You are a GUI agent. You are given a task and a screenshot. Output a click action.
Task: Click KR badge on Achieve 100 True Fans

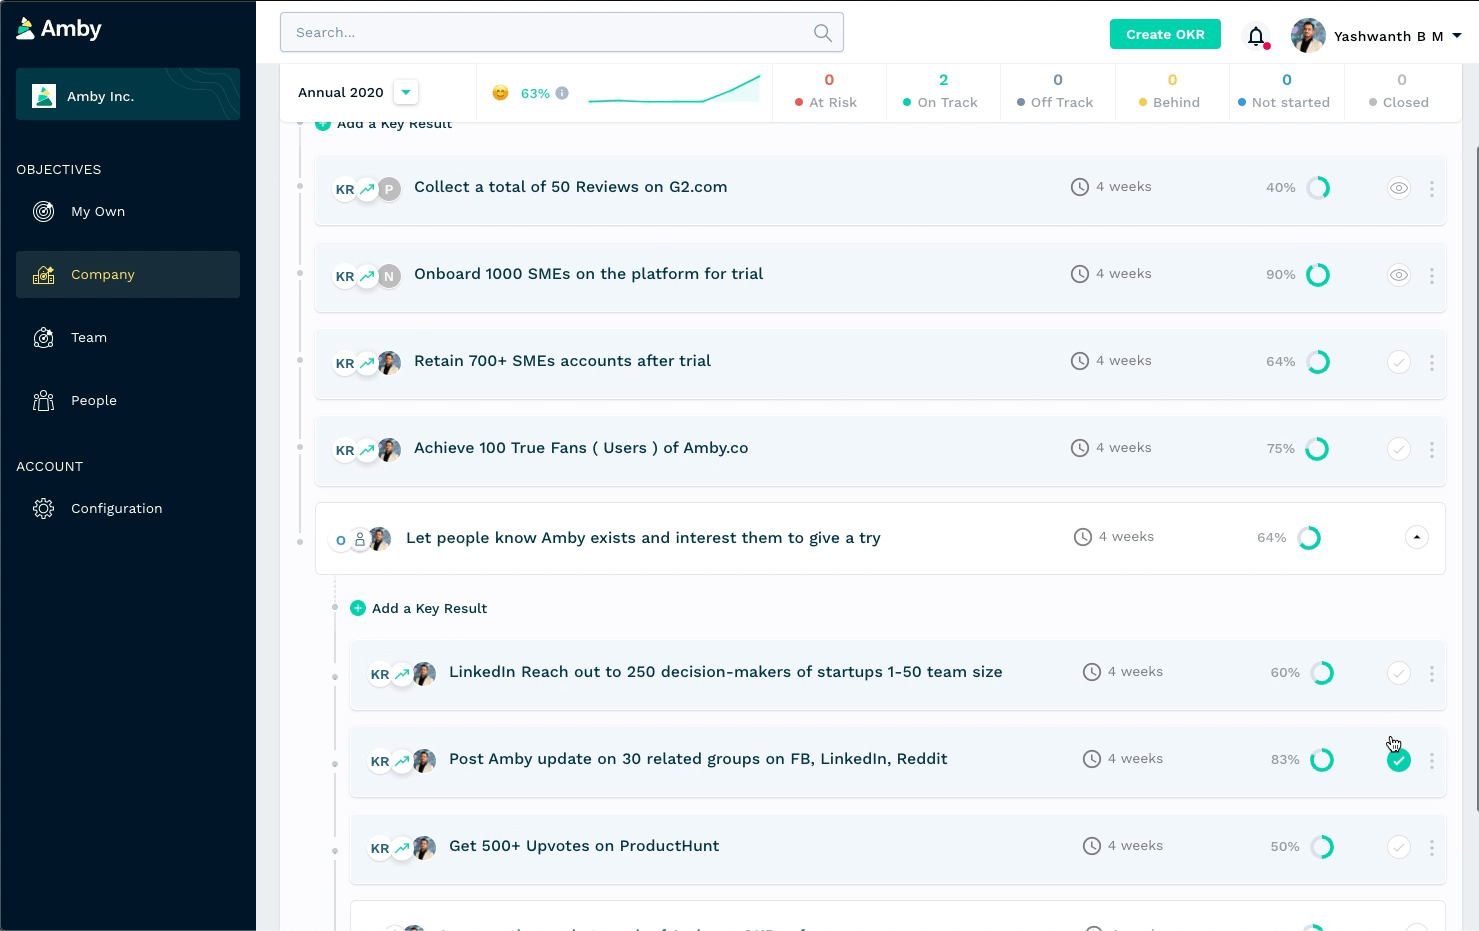[x=345, y=450]
